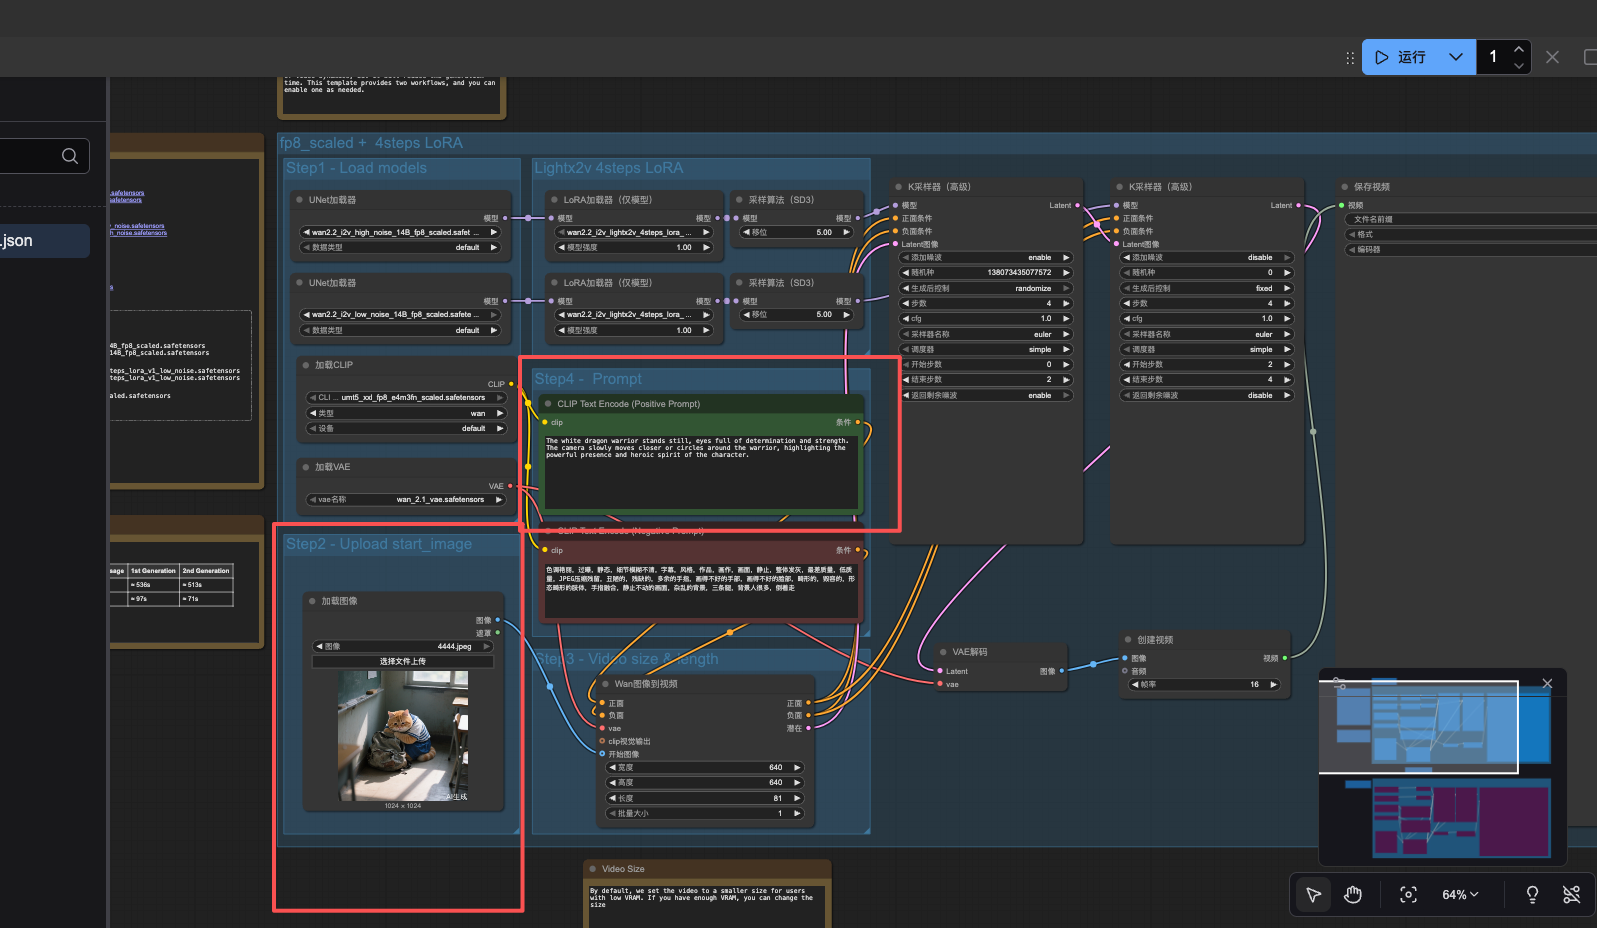Increase batch count with the up arrow

point(1519,49)
